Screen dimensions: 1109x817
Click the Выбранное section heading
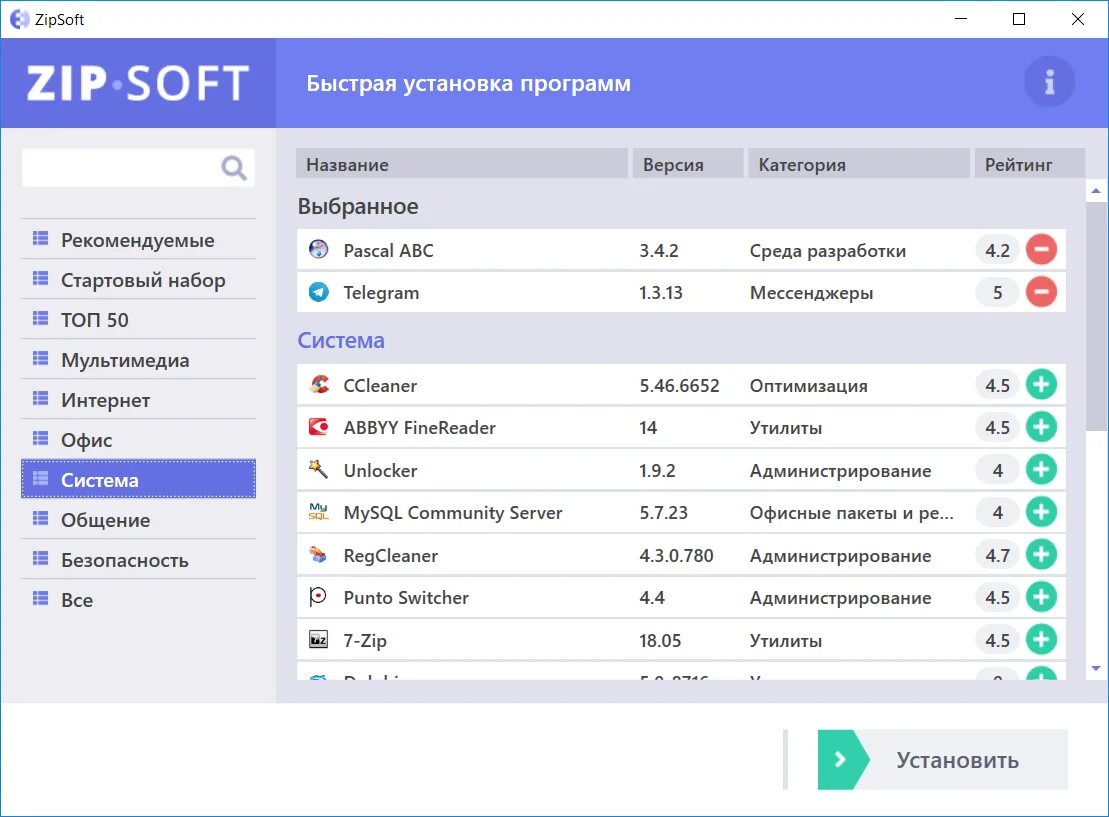coord(358,206)
